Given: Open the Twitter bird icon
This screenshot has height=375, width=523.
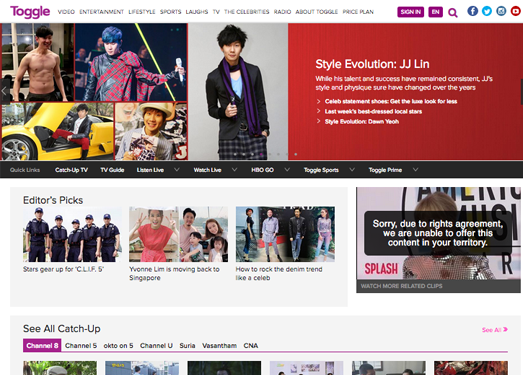Looking at the screenshot, I should (x=487, y=11).
